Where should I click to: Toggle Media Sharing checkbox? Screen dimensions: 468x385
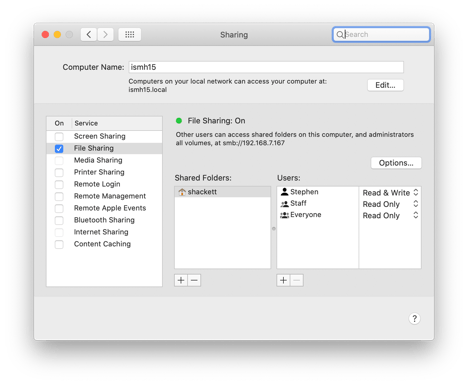point(59,160)
